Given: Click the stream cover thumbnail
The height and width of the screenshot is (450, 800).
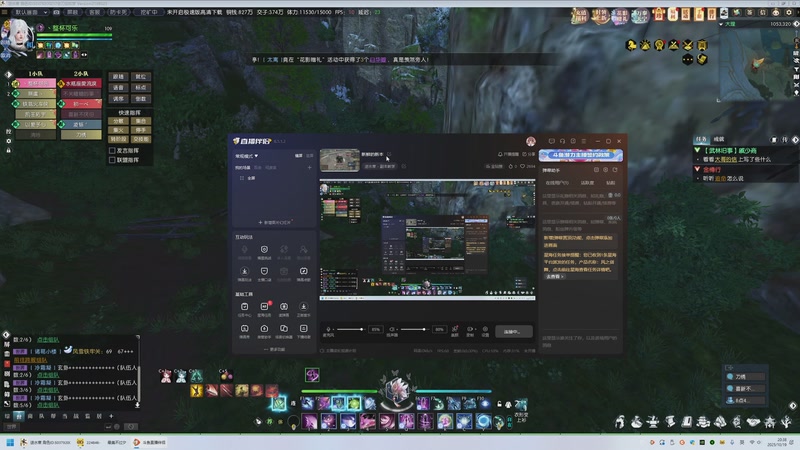Looking at the screenshot, I should point(340,160).
